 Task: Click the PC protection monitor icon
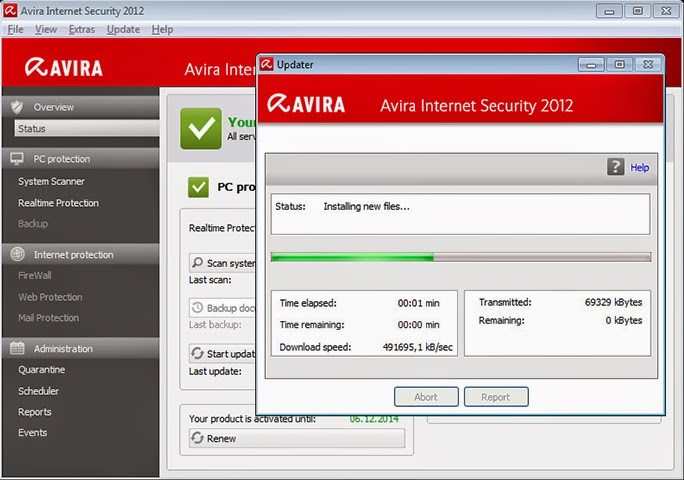[17, 158]
